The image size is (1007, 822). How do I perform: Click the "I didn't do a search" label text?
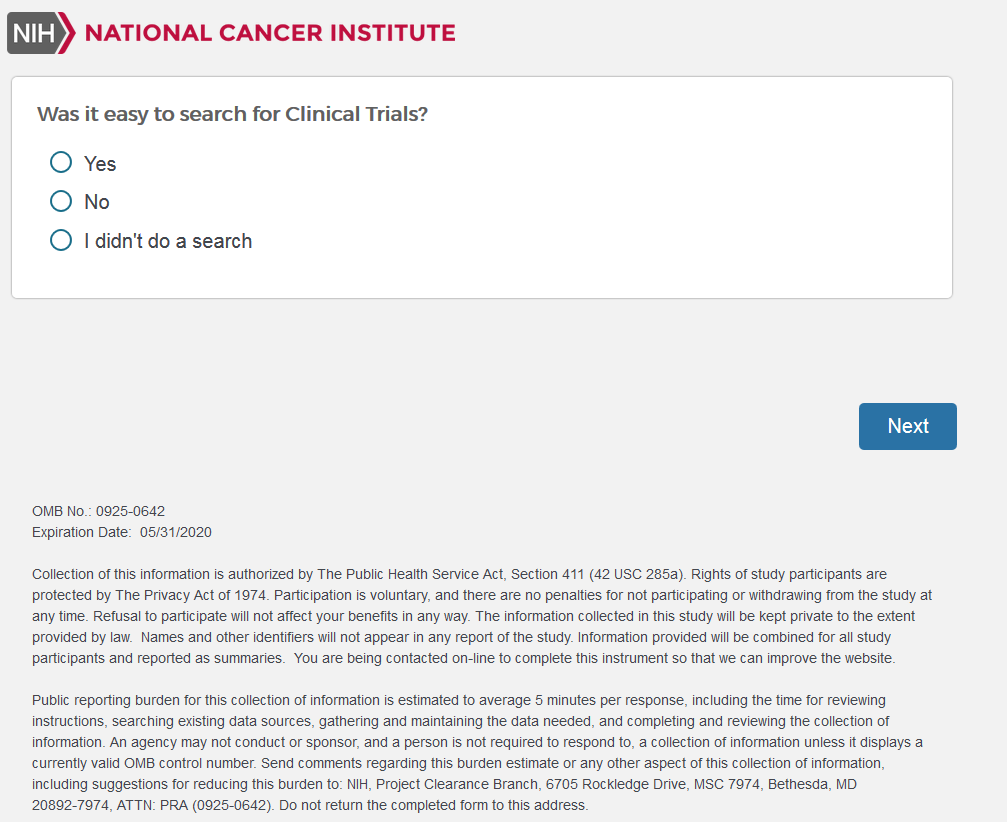168,241
